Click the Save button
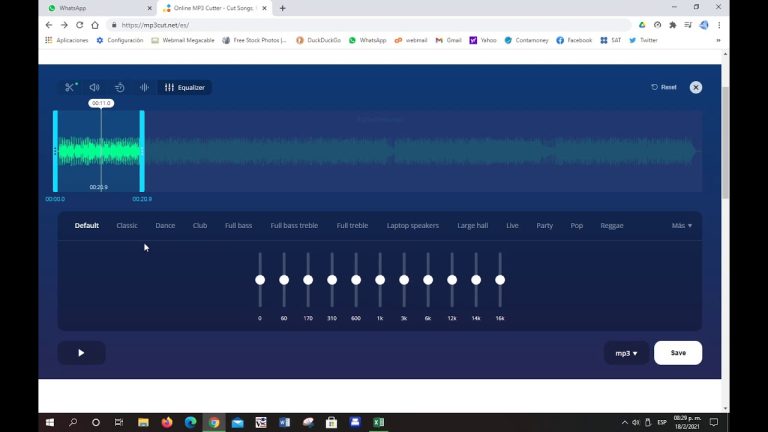 tap(678, 353)
